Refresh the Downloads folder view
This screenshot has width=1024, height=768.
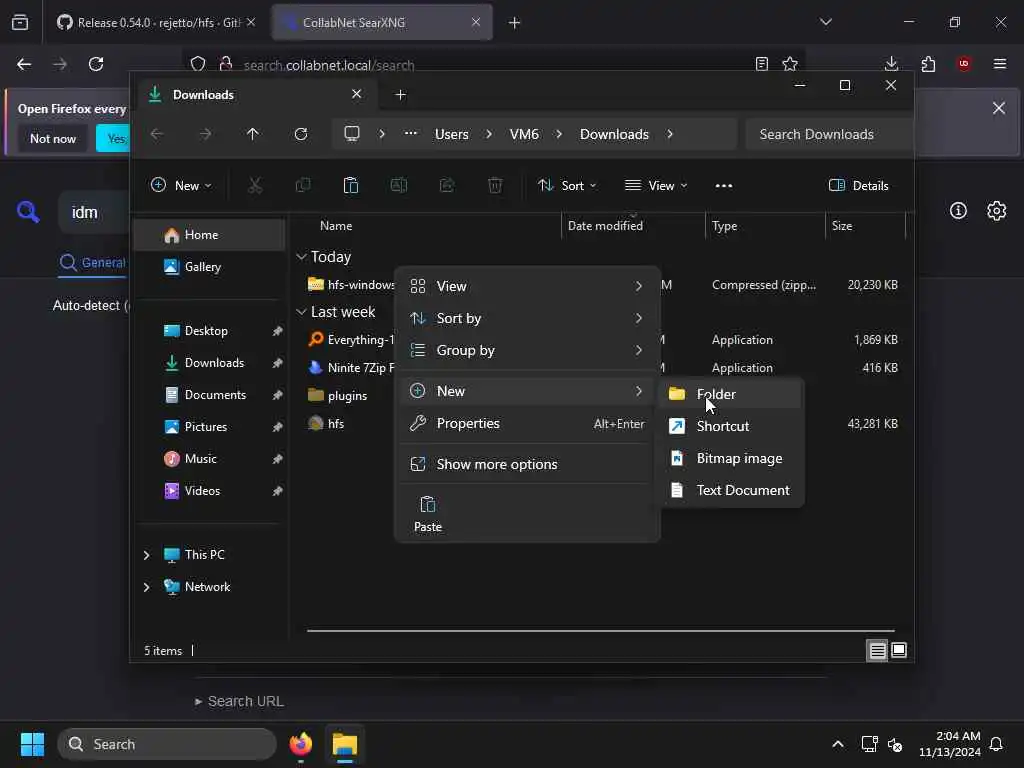coord(301,134)
